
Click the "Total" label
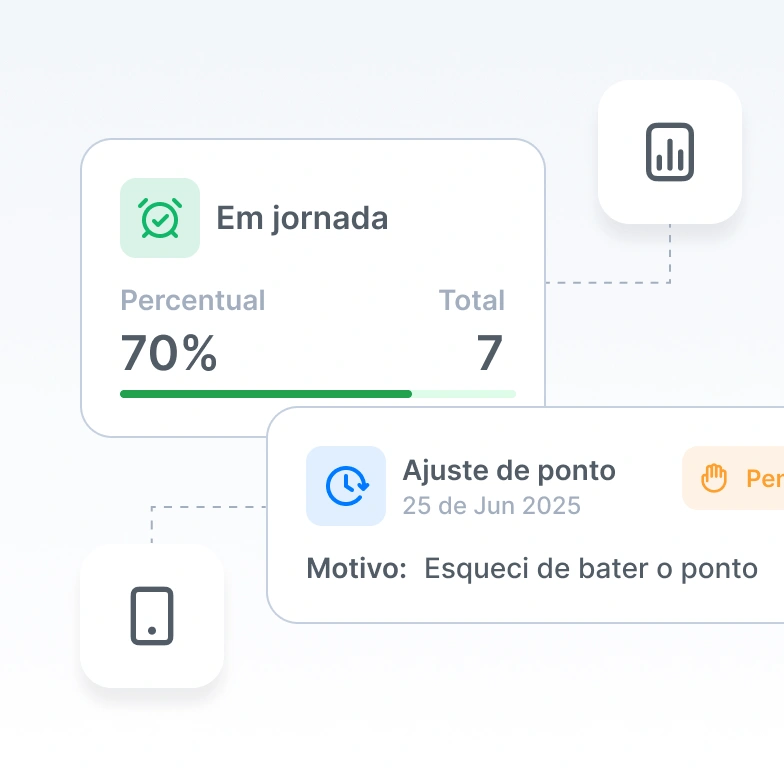click(472, 300)
